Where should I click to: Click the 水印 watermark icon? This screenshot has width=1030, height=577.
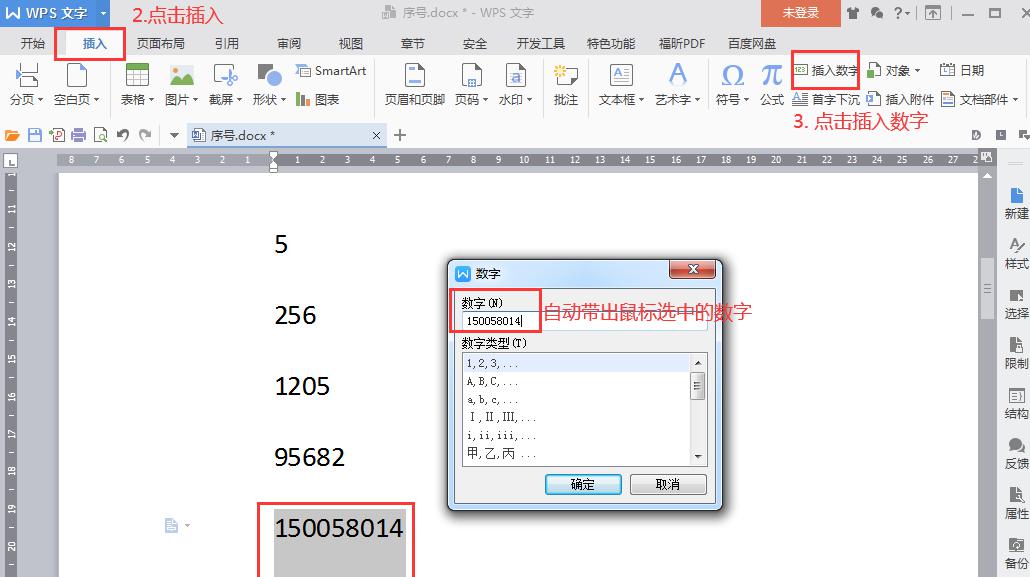pyautogui.click(x=516, y=76)
